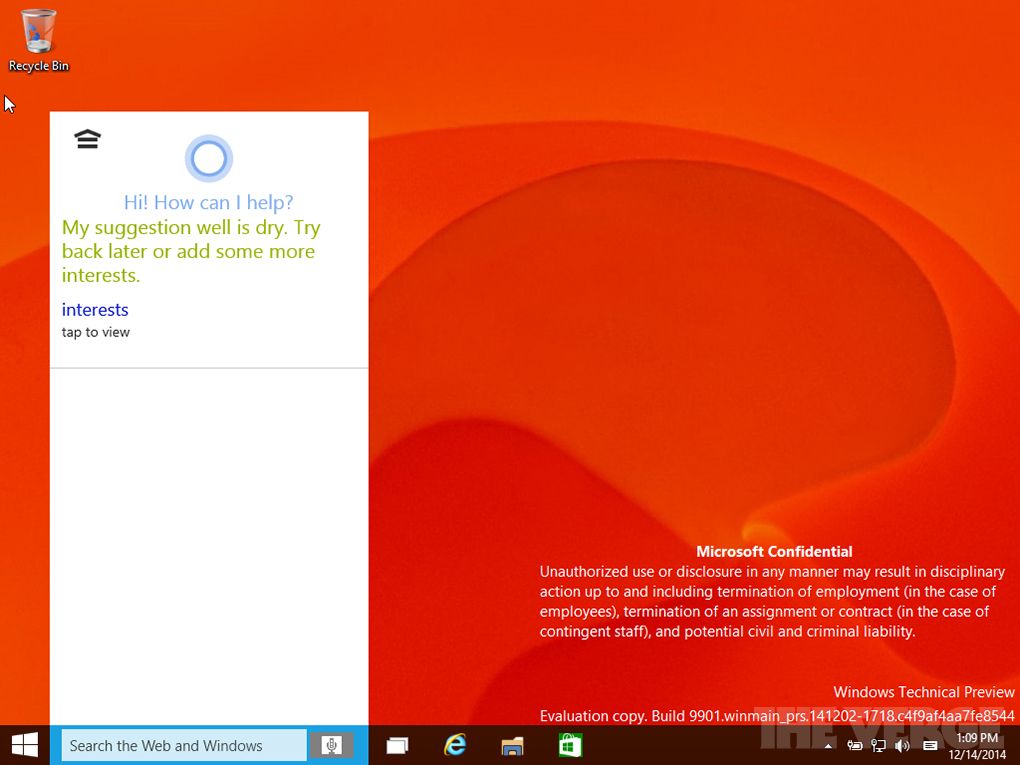This screenshot has height=765, width=1020.
Task: Activate the microphone voice search button
Action: tap(332, 745)
